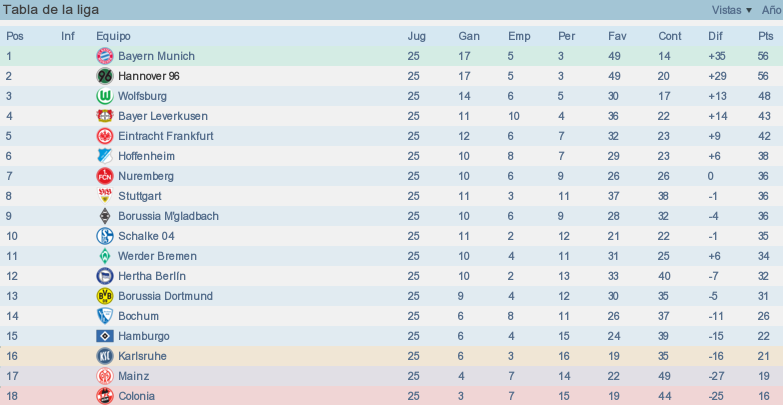783x405 pixels.
Task: Click the Karlsruhe KSC badge
Action: point(105,356)
